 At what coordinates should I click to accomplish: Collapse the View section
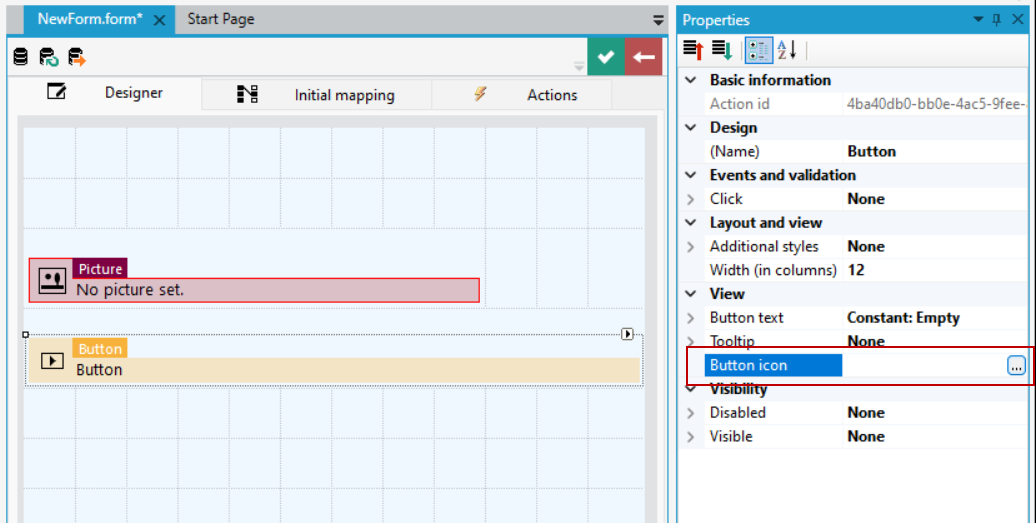click(691, 294)
